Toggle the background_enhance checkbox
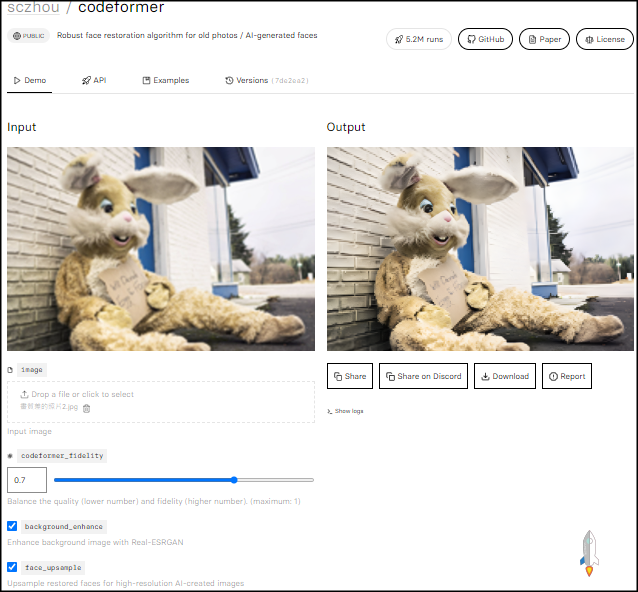This screenshot has height=592, width=638. click(x=12, y=526)
